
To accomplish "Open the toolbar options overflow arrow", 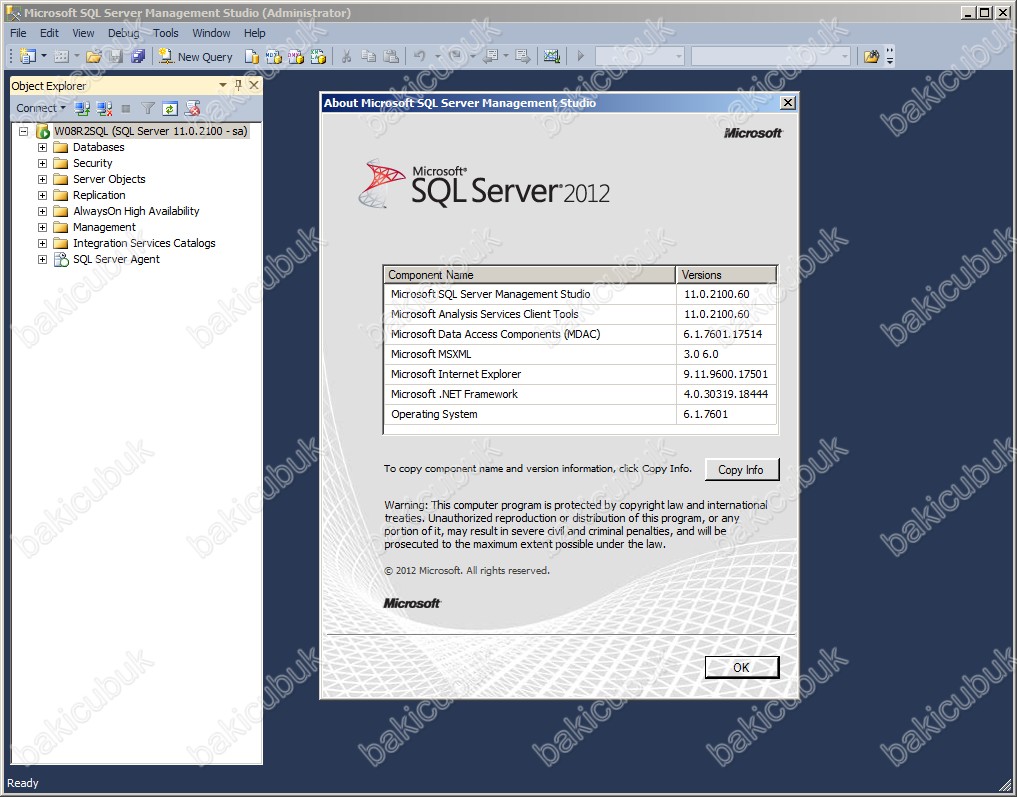I will (890, 57).
